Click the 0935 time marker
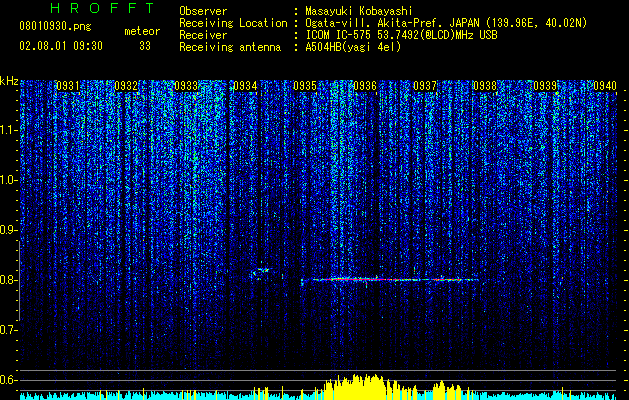Screen dimensions: 629x400 click(305, 86)
